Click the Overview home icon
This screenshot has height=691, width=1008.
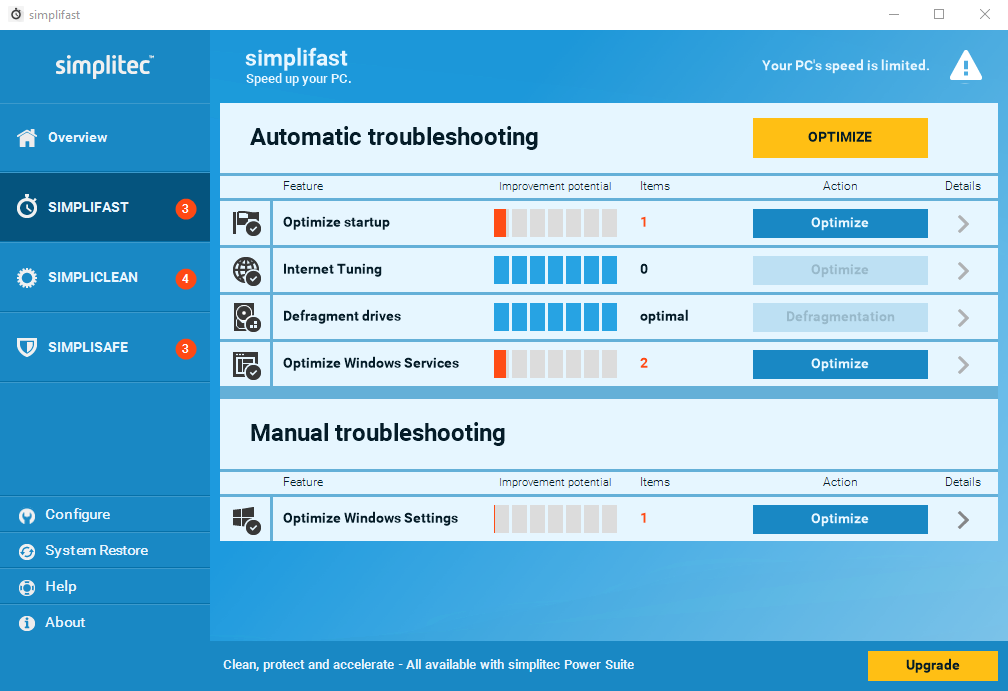coord(27,138)
